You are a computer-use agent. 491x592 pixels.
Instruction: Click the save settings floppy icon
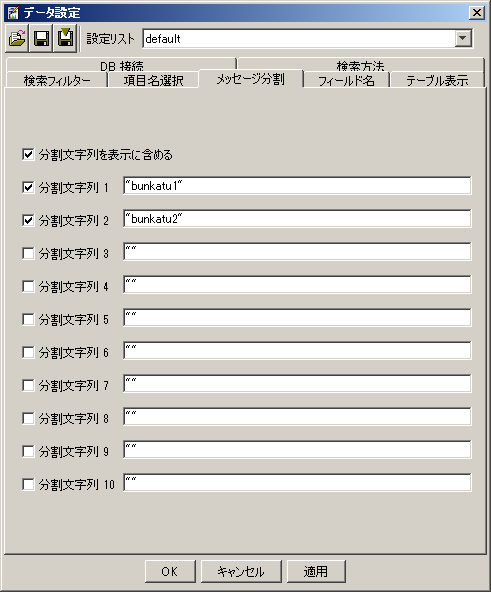pos(41,38)
